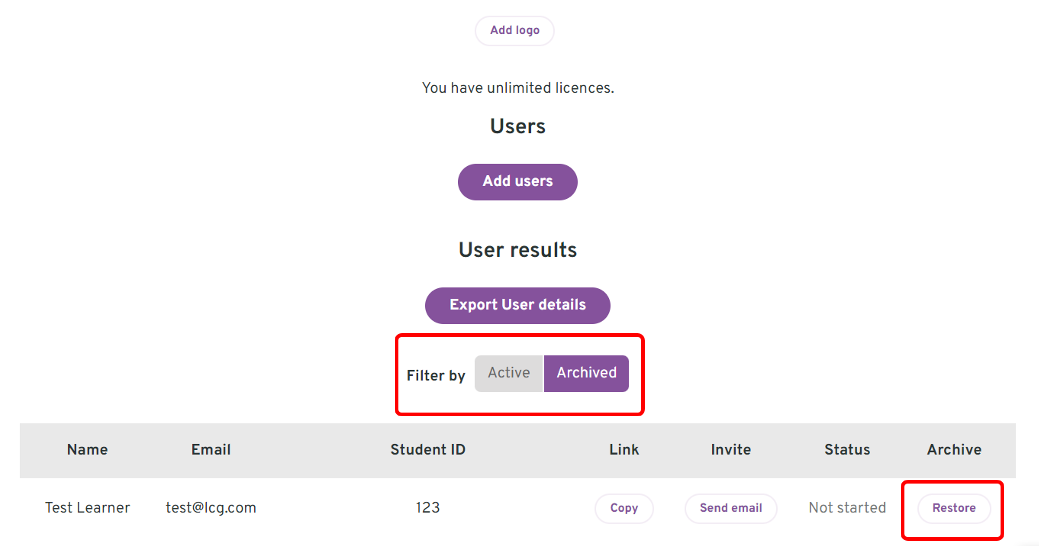Click the Student ID column header
Viewport: 1039px width, 546px height.
[x=428, y=450]
